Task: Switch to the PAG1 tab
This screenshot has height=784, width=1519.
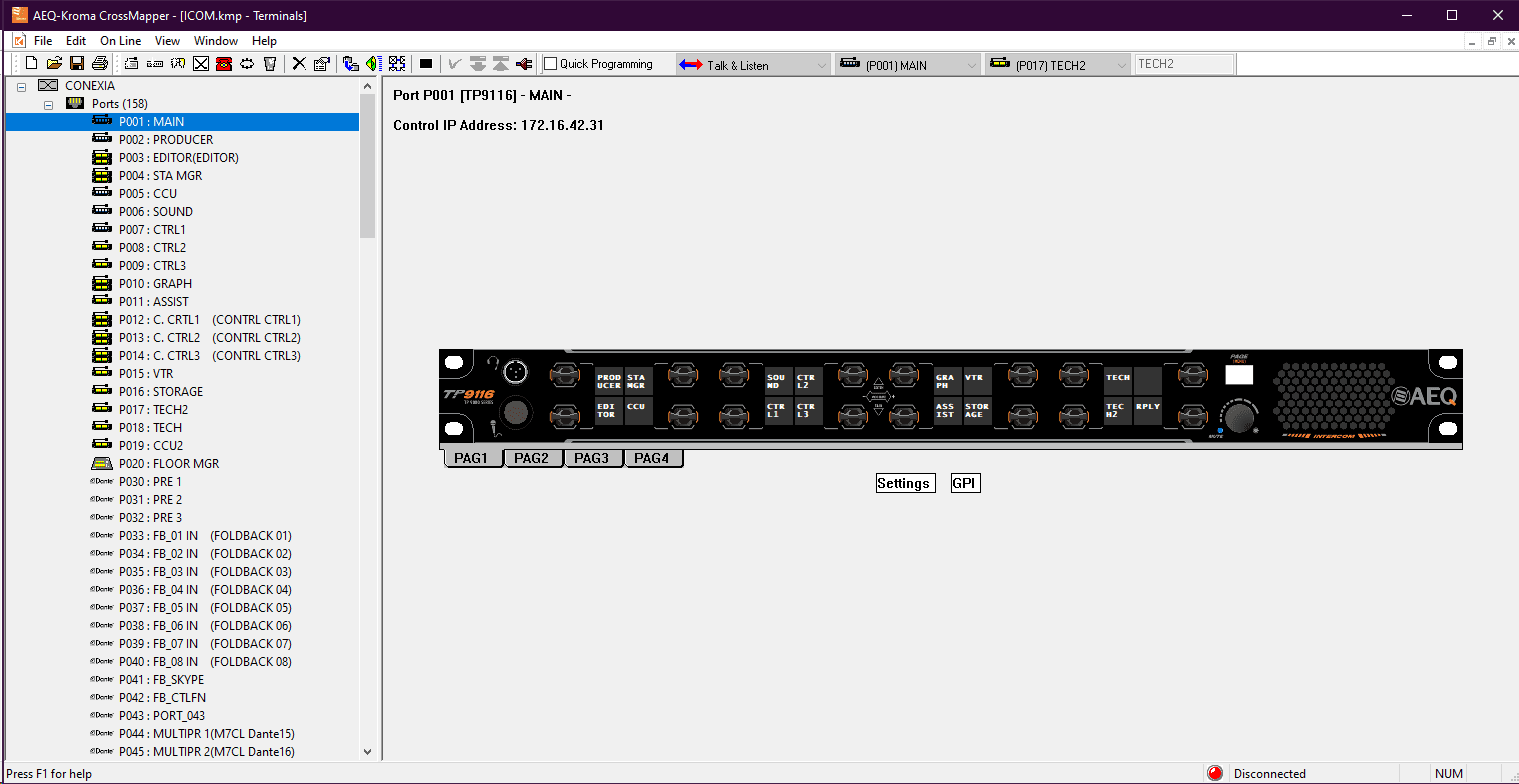Action: click(x=473, y=458)
